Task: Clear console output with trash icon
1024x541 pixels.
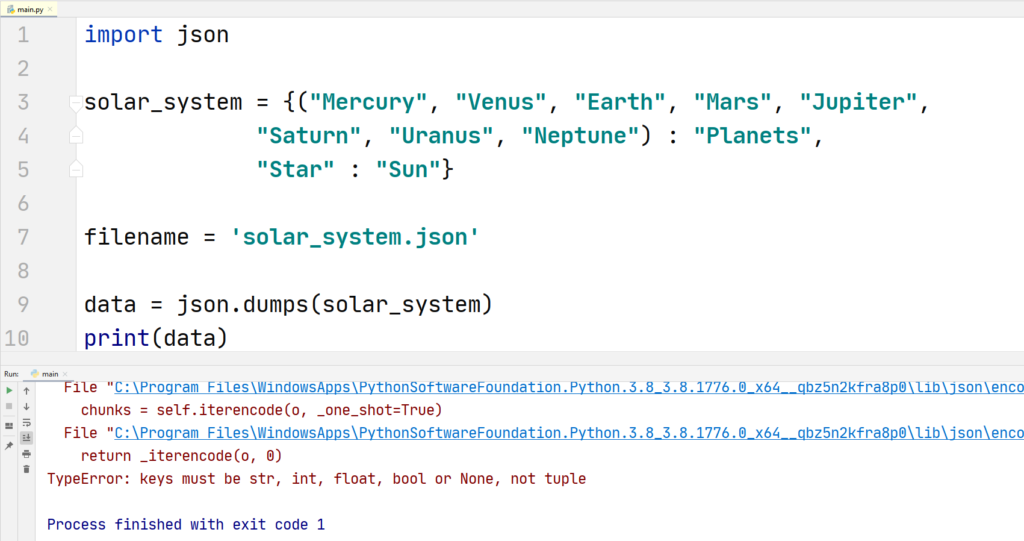Action: (27, 469)
